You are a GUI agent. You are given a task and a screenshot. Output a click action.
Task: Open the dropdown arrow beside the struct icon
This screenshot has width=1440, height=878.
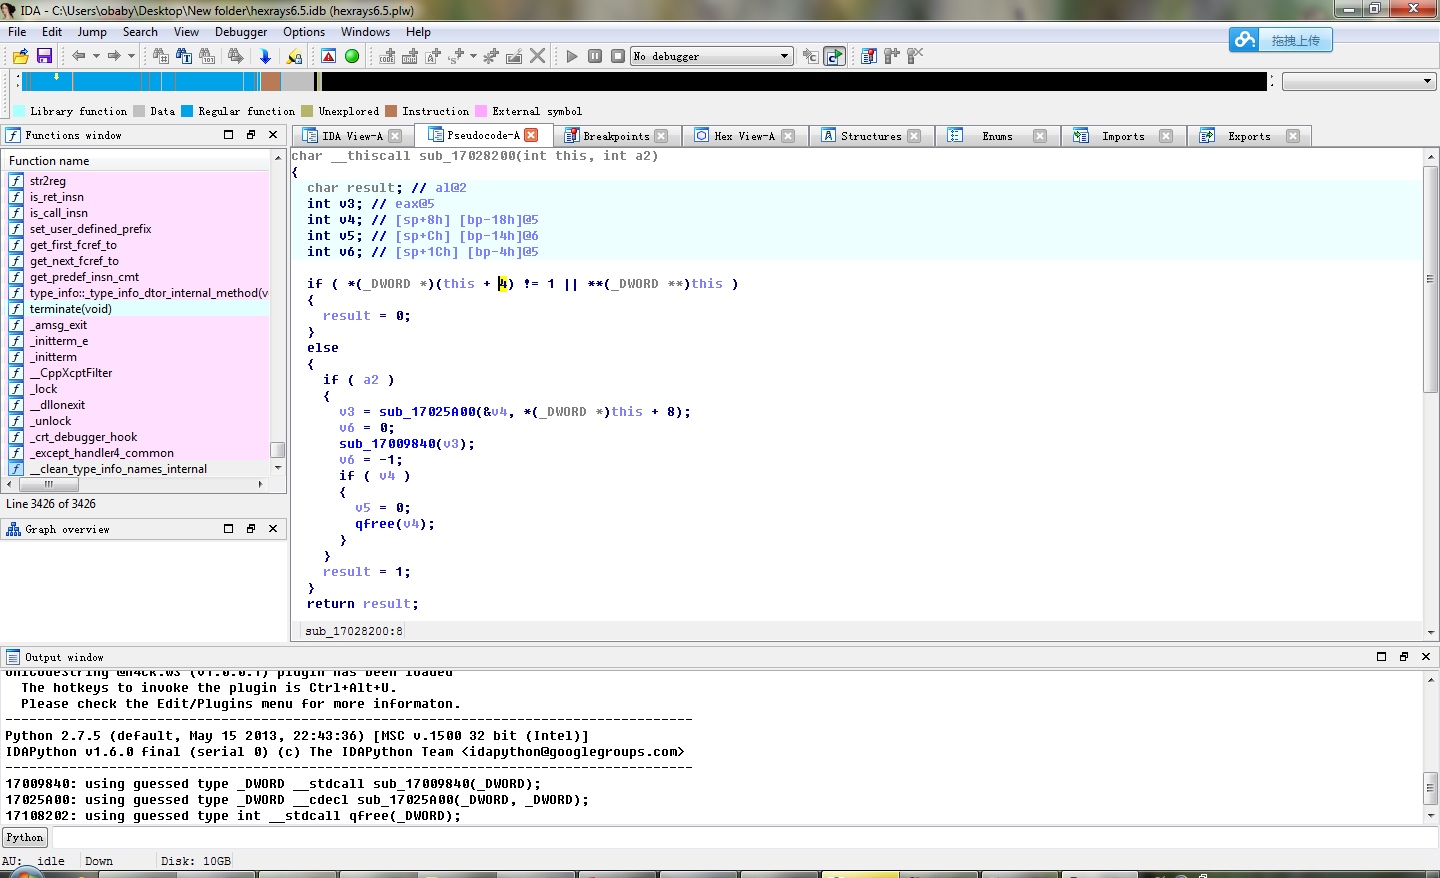click(473, 56)
